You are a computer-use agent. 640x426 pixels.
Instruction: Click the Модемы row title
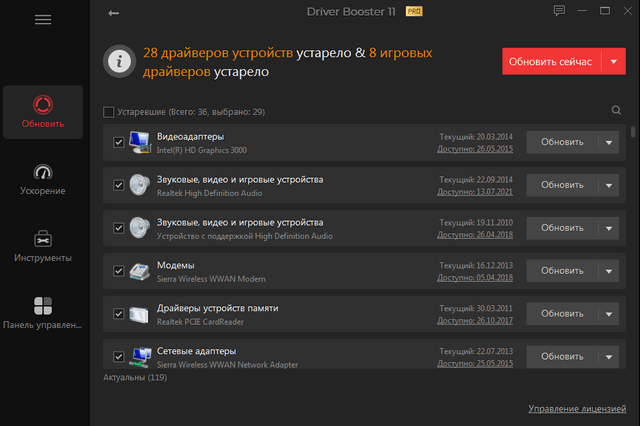pyautogui.click(x=176, y=265)
